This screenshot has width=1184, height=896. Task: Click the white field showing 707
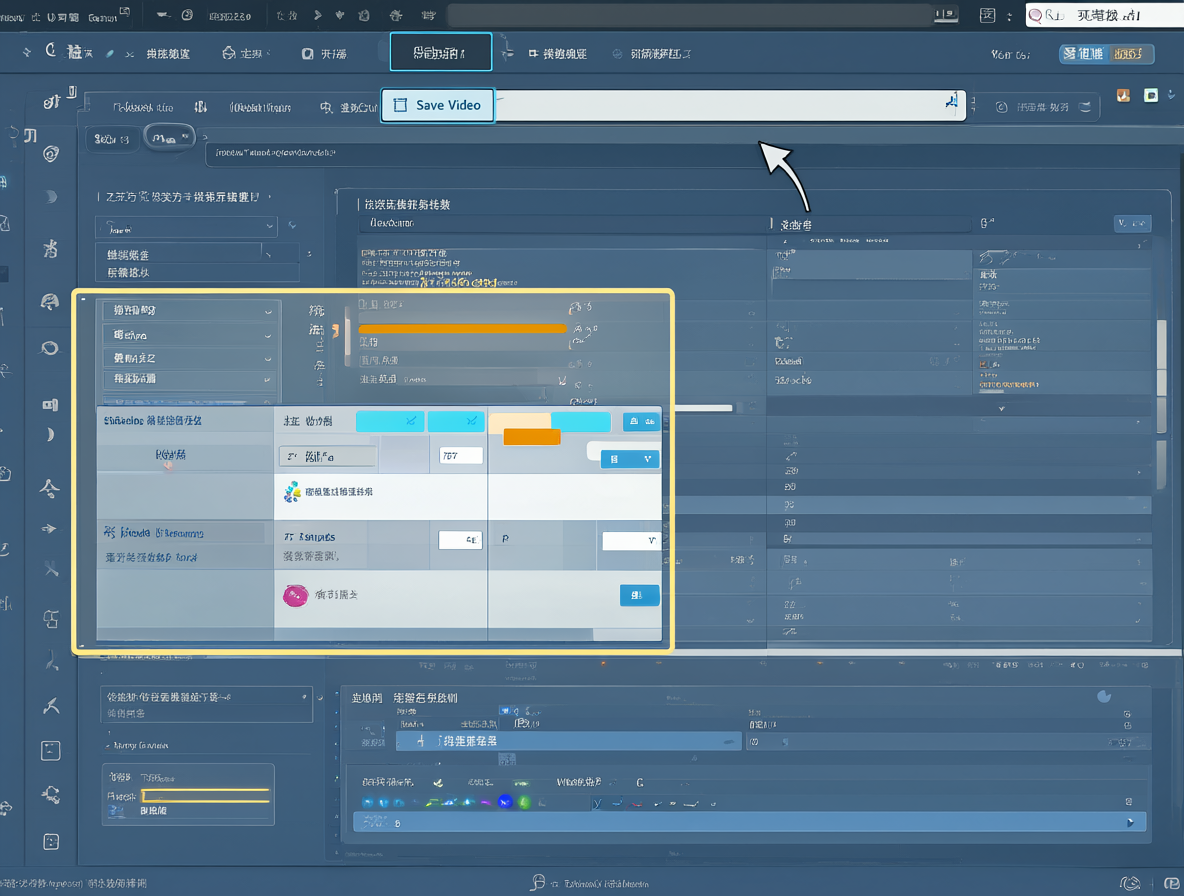(461, 455)
